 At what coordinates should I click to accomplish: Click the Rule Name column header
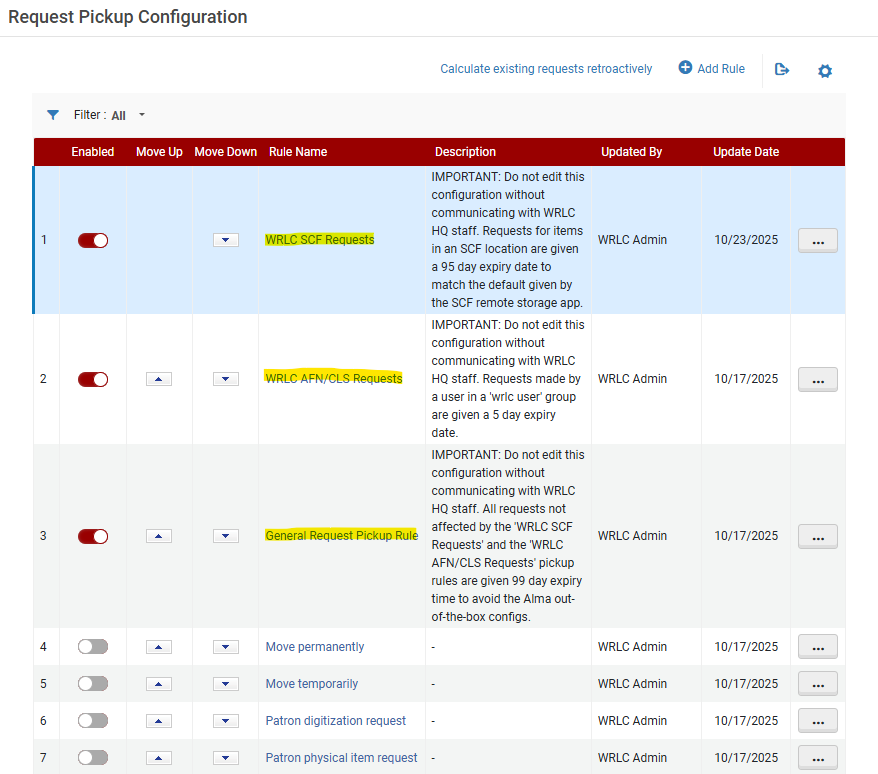point(298,152)
